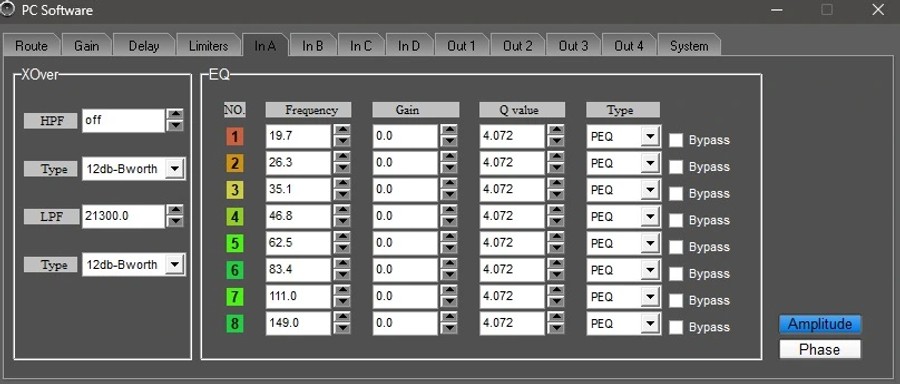This screenshot has width=900, height=384.
Task: Open the HPF Type dropdown
Action: tap(175, 169)
